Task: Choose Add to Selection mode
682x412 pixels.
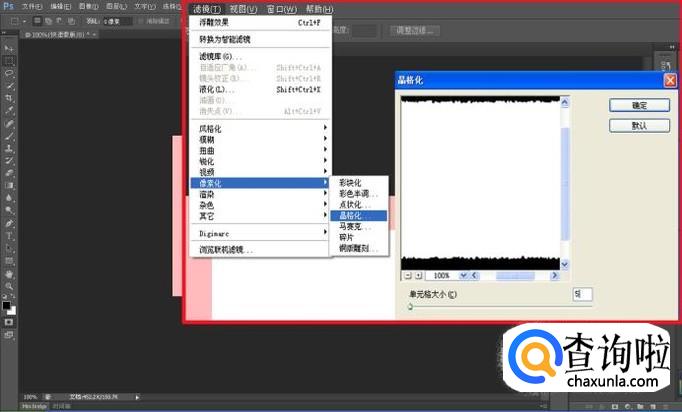Action: pyautogui.click(x=48, y=21)
